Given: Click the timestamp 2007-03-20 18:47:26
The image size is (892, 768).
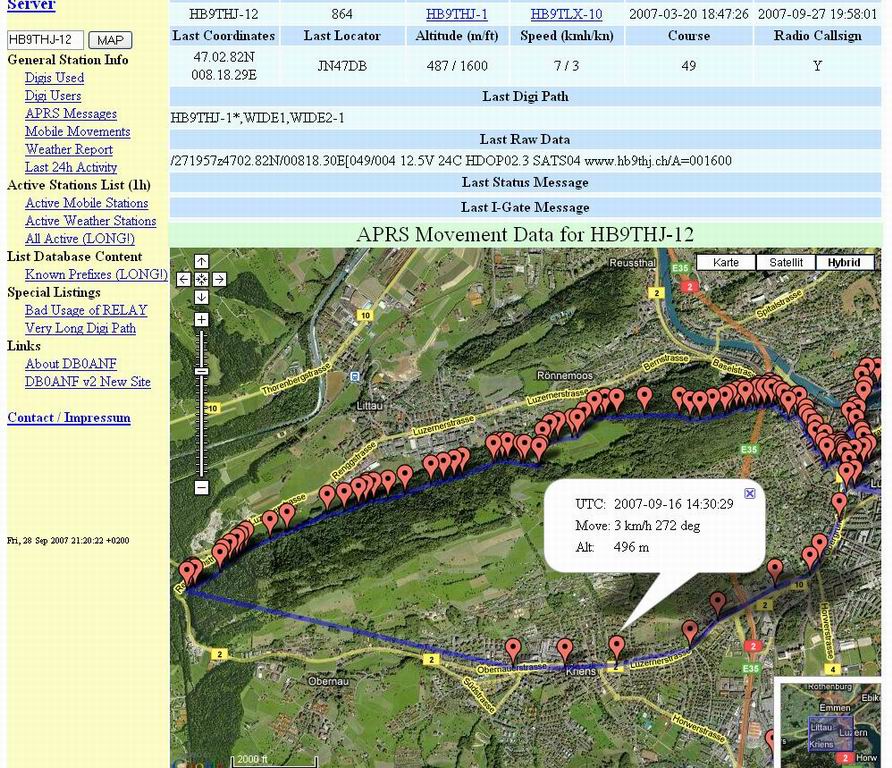Looking at the screenshot, I should pos(689,14).
